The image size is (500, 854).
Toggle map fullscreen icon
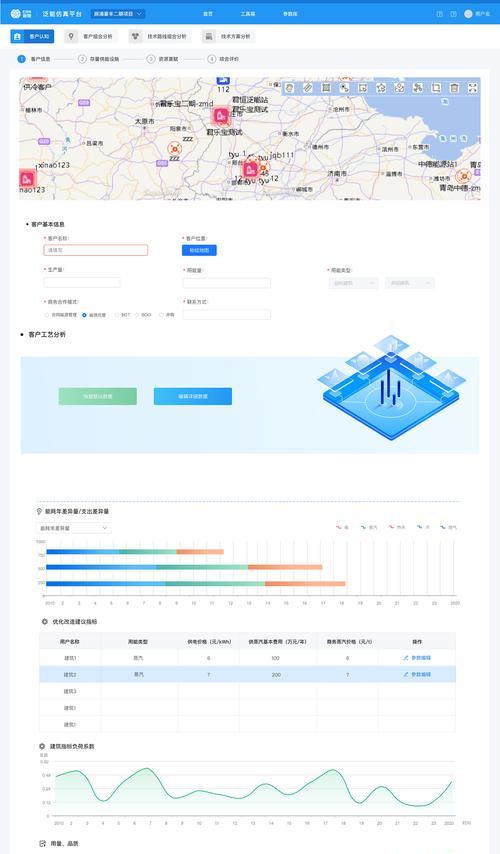tap(473, 88)
